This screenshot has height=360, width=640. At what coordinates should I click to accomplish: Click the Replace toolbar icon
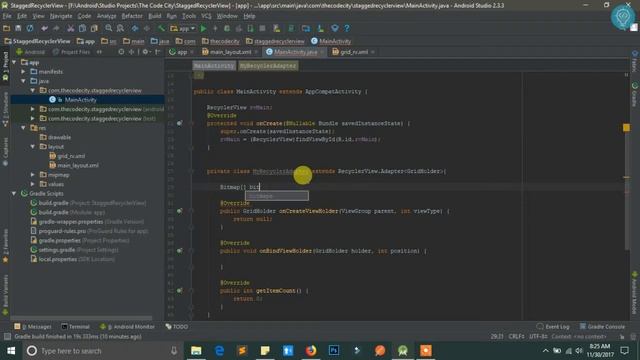click(120, 28)
